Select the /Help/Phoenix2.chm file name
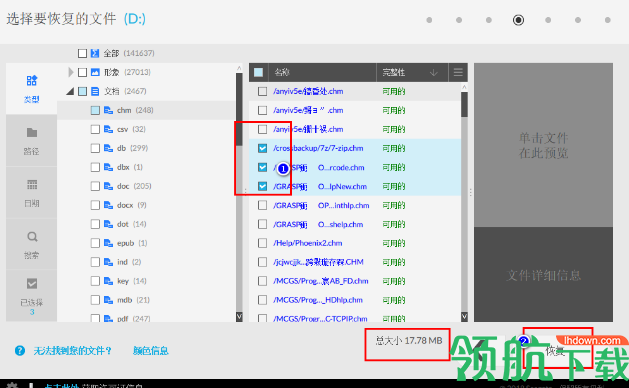This screenshot has width=629, height=388. pos(308,243)
